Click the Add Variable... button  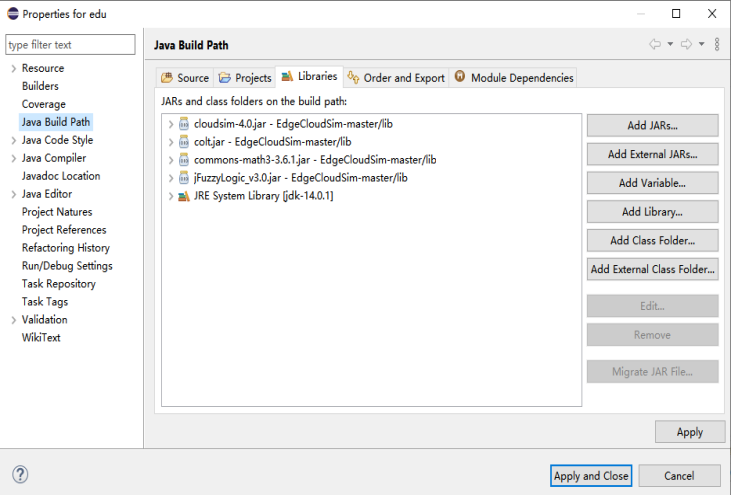tap(652, 183)
